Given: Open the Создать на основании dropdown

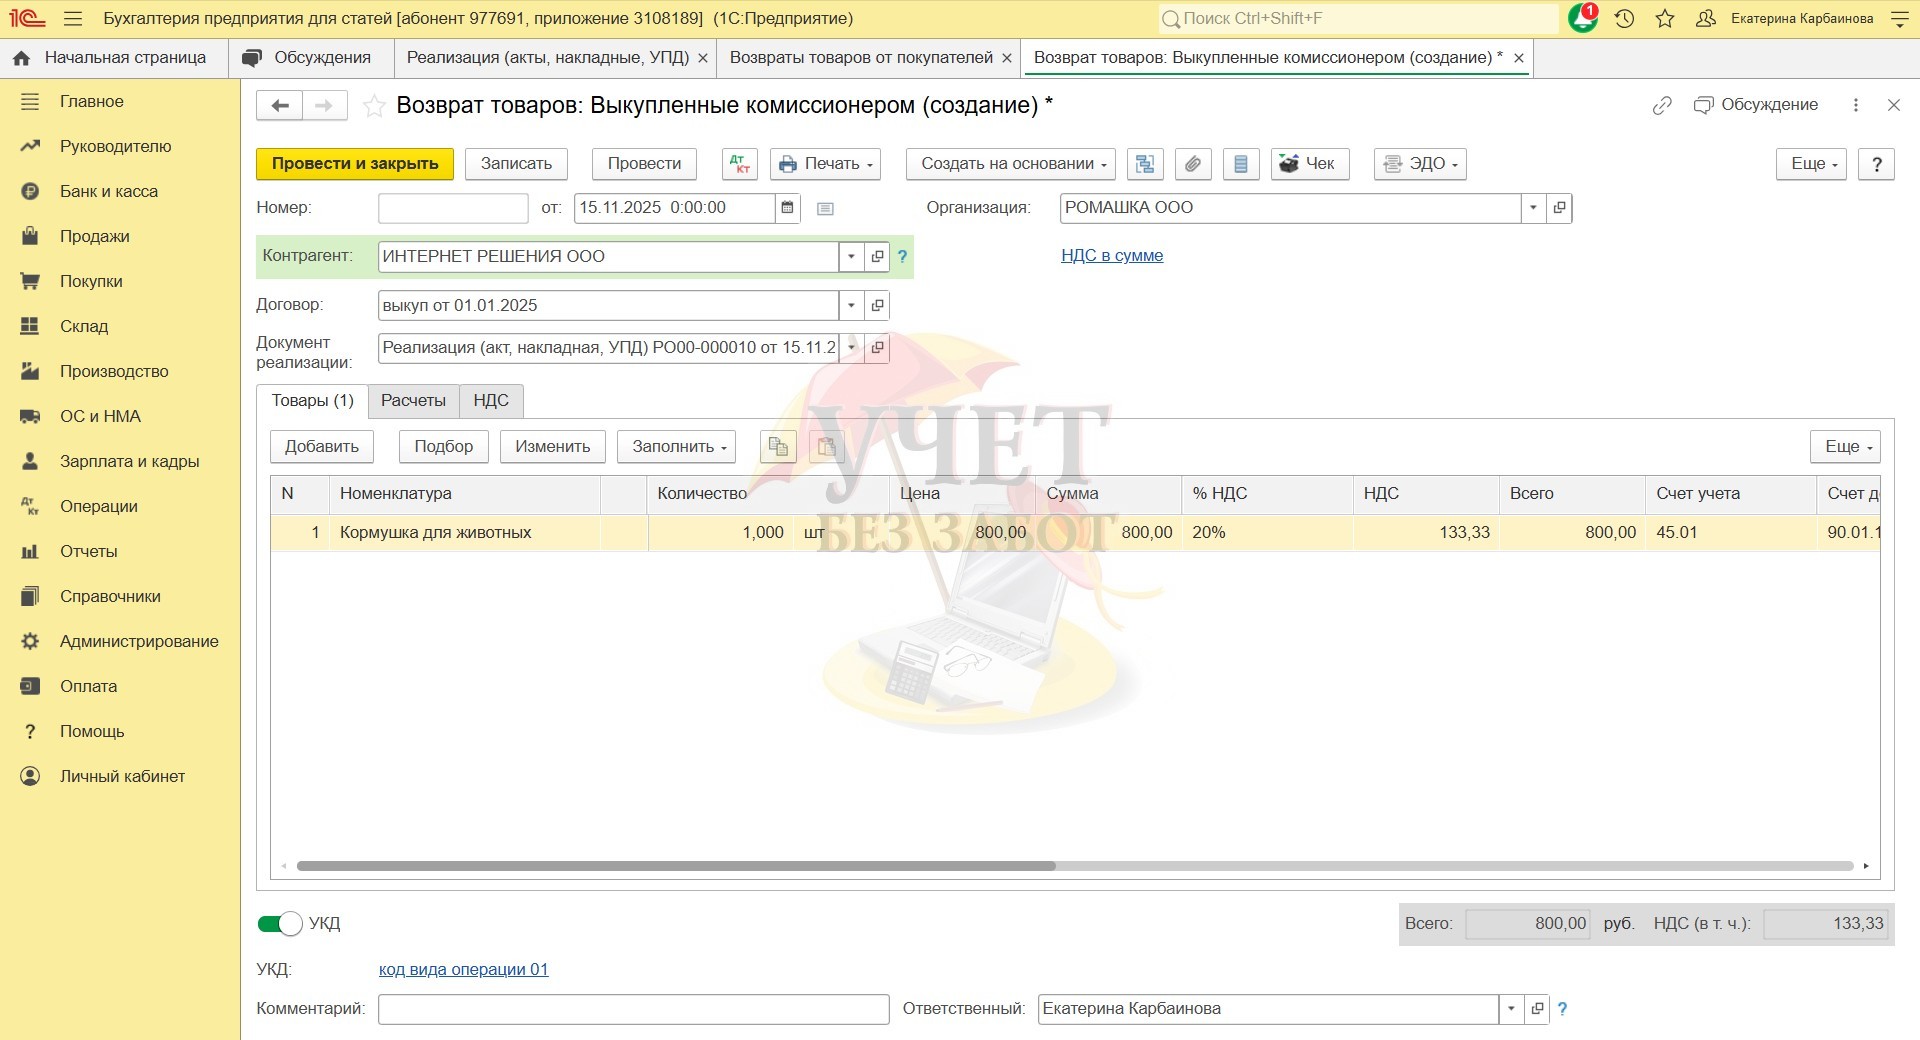Looking at the screenshot, I should (1010, 164).
